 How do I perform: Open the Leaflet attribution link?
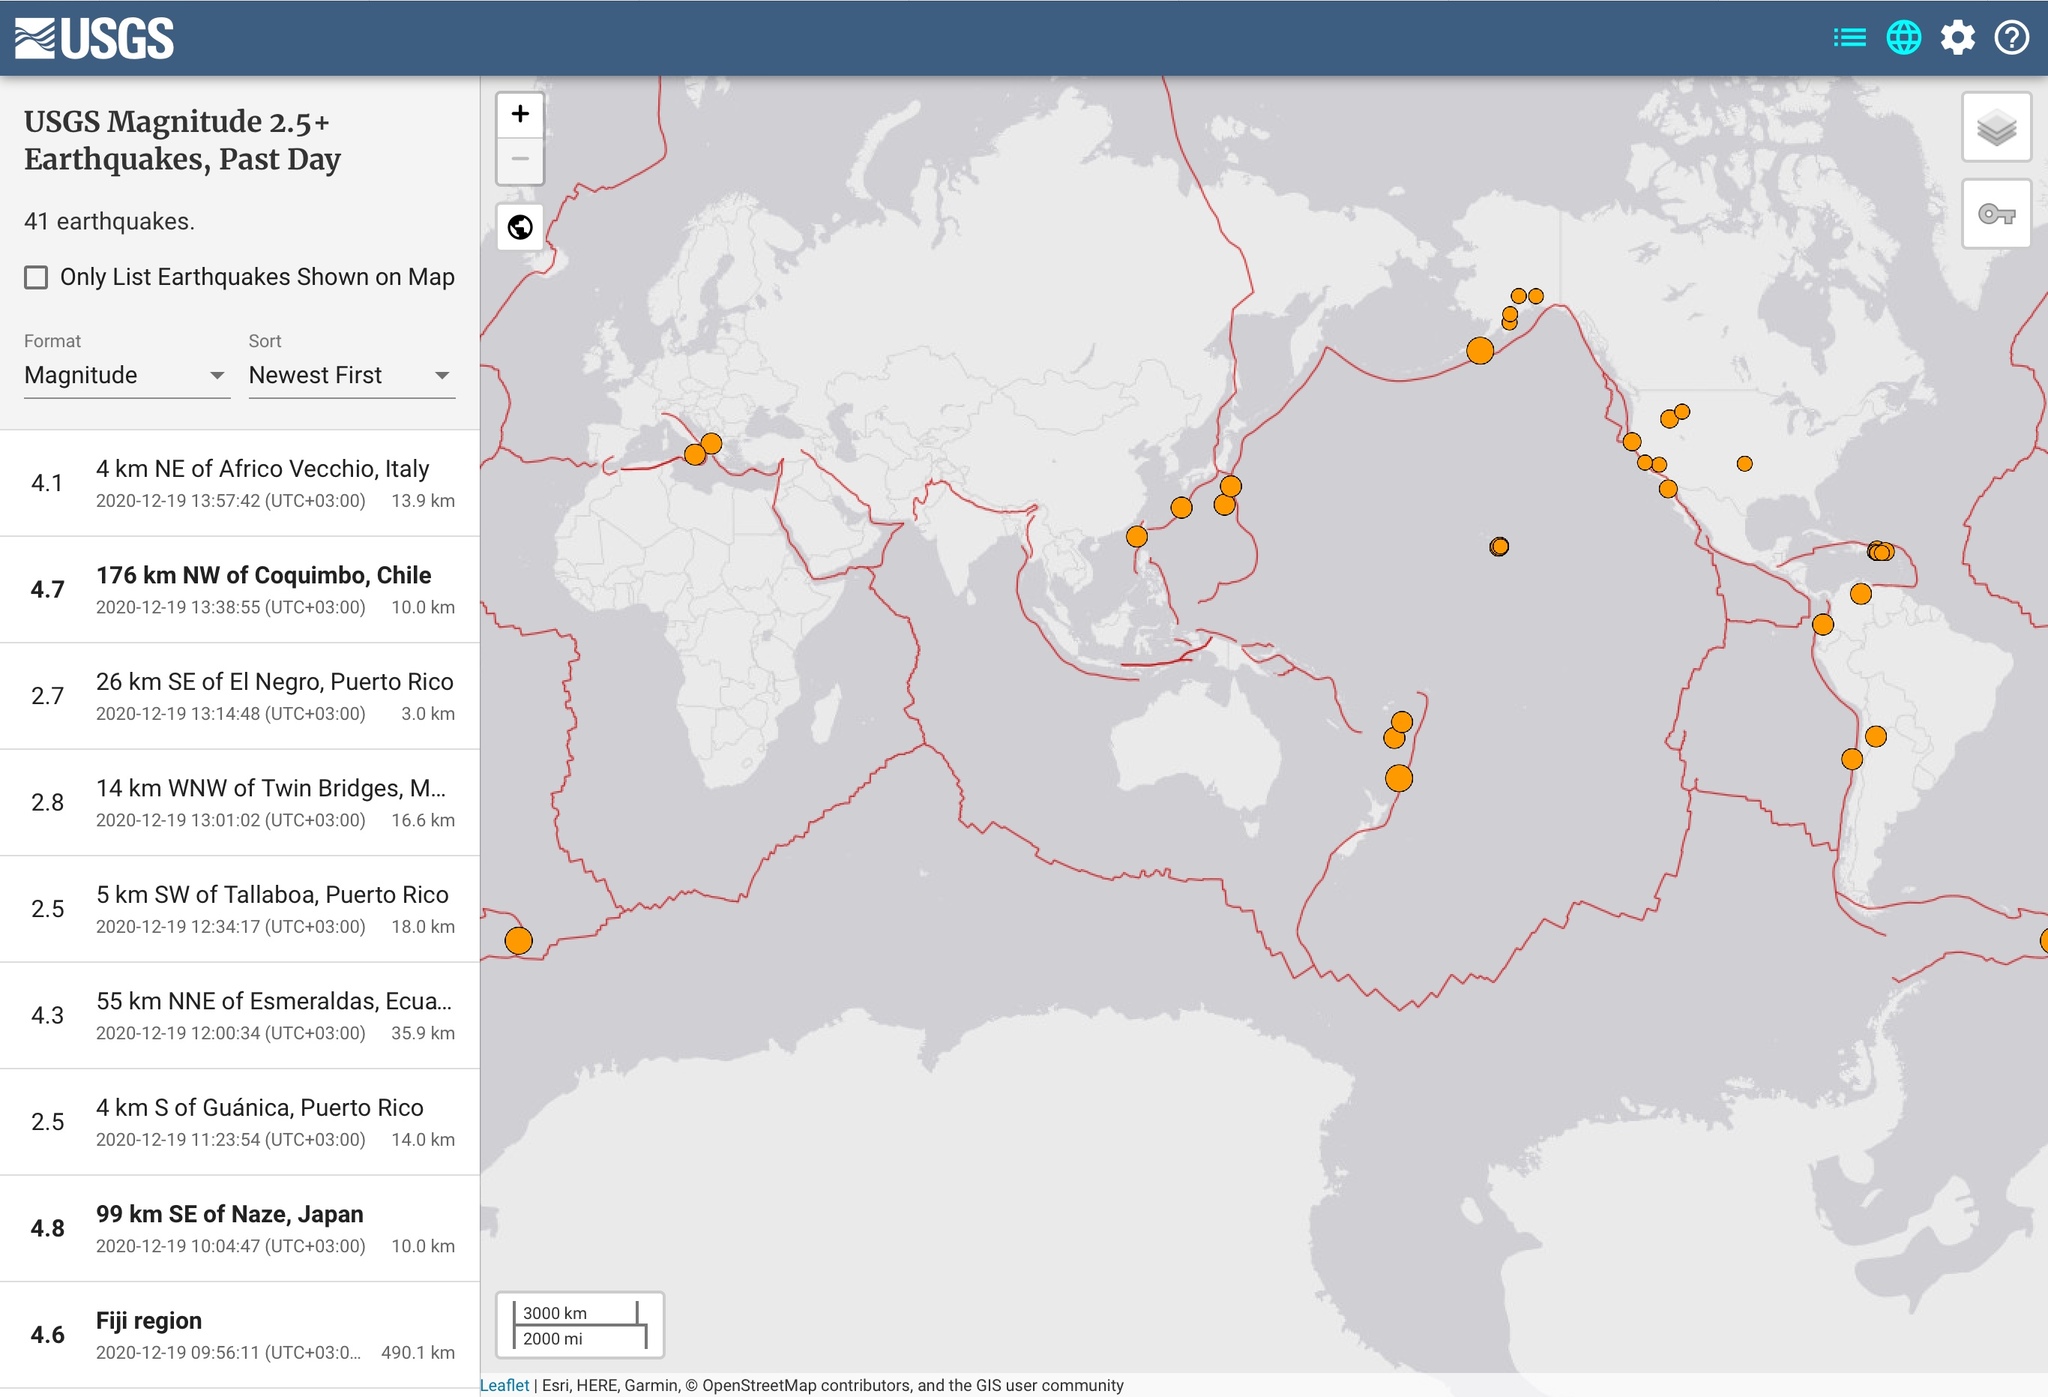(504, 1385)
